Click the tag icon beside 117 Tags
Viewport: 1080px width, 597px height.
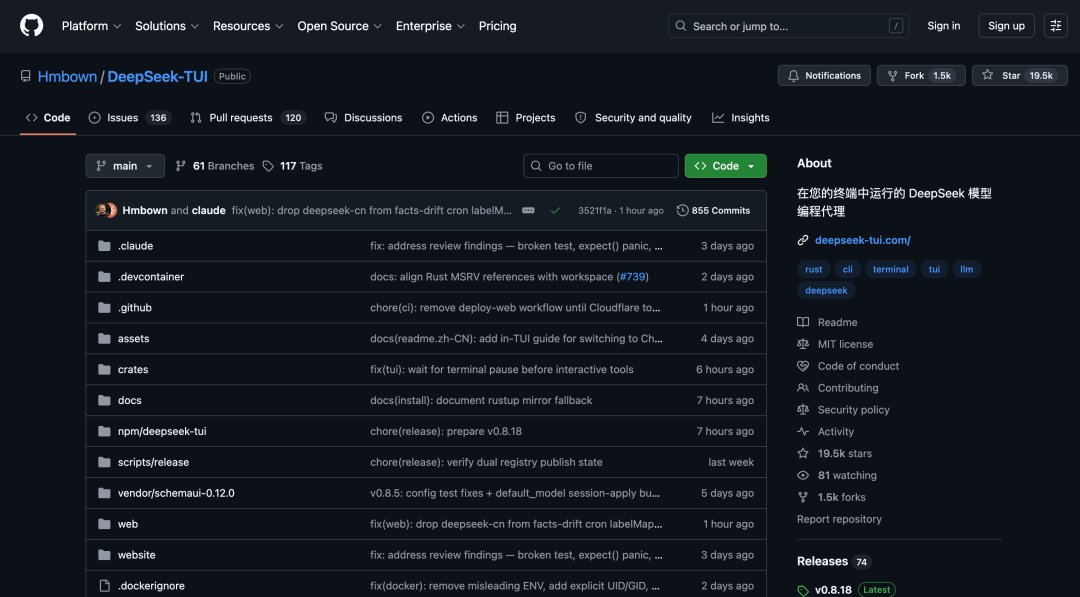pos(268,166)
